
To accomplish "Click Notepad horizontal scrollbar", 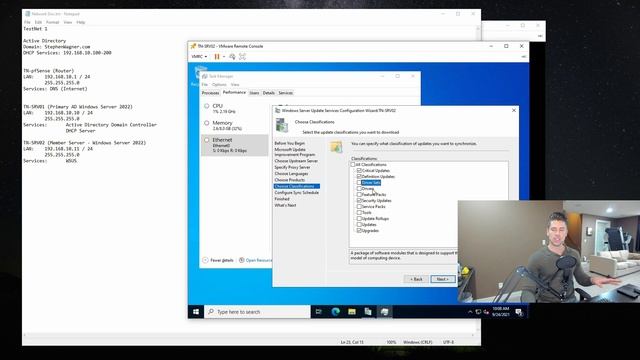I will (249, 335).
